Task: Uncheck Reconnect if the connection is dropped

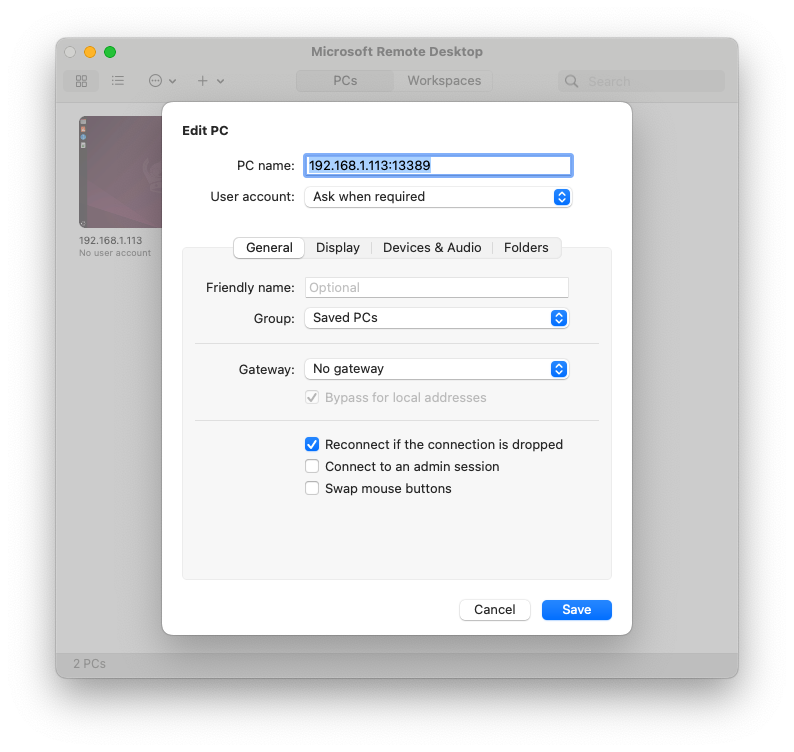Action: tap(312, 445)
